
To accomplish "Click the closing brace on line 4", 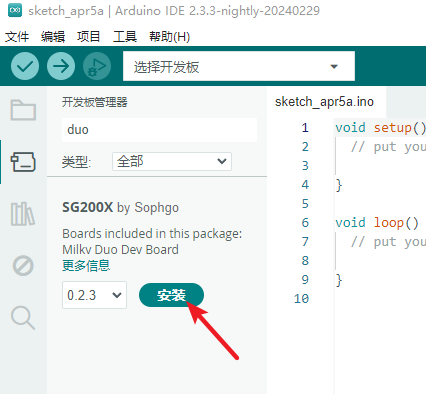I will pyautogui.click(x=339, y=185).
